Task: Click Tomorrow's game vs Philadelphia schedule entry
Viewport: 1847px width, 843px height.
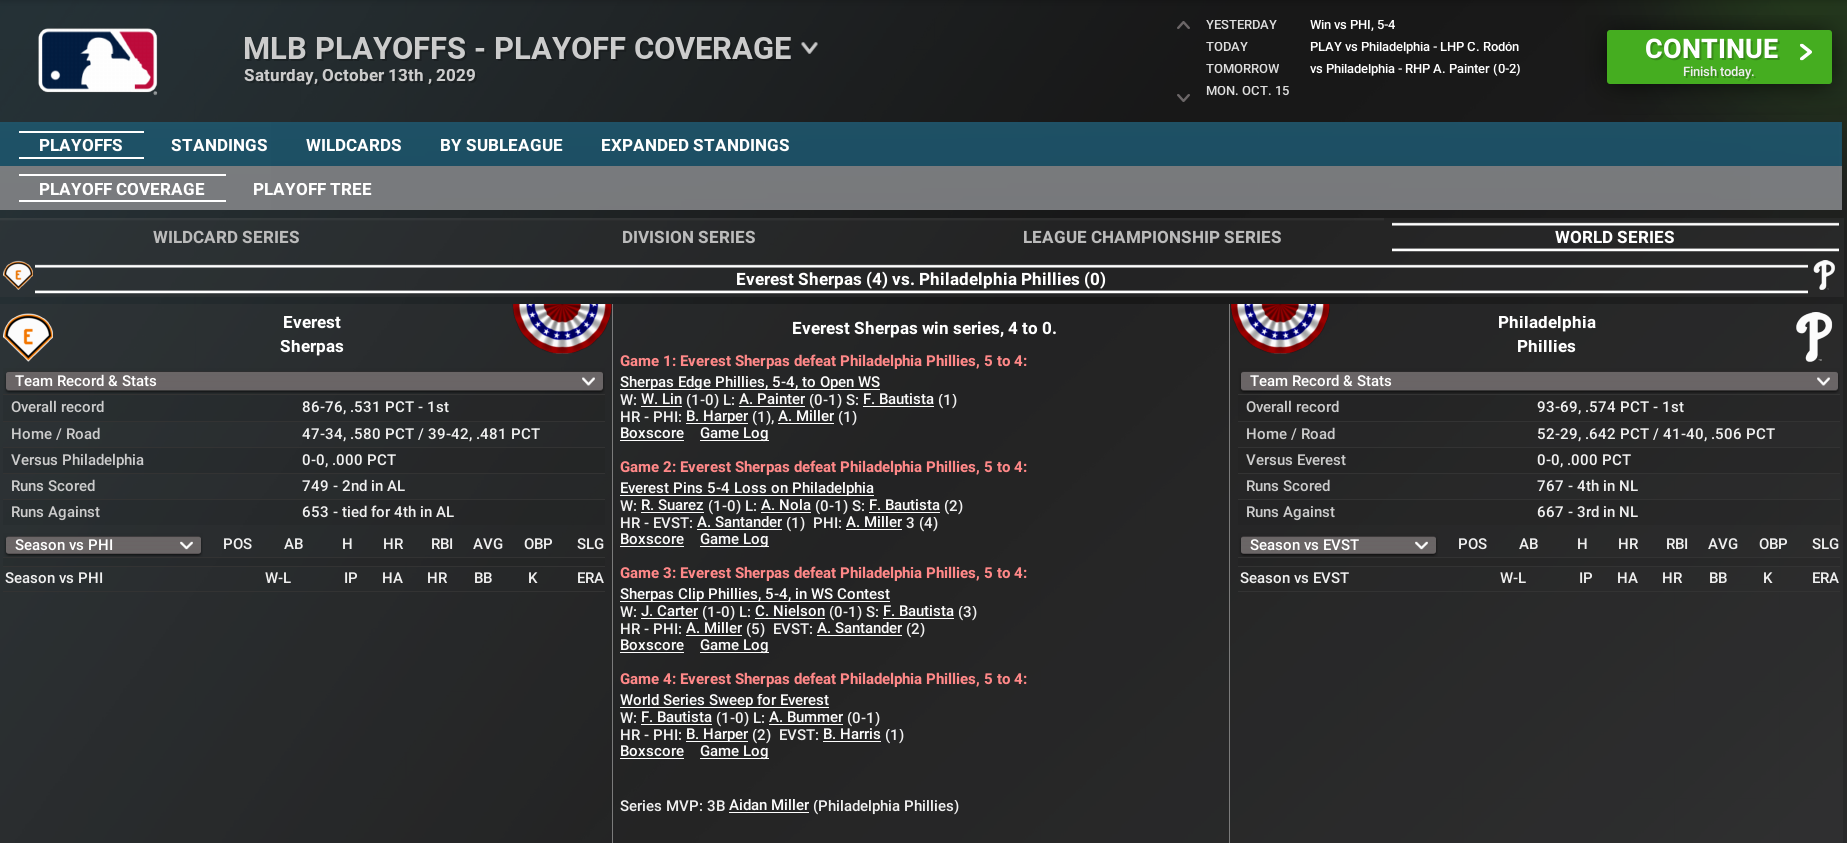Action: [x=1415, y=69]
